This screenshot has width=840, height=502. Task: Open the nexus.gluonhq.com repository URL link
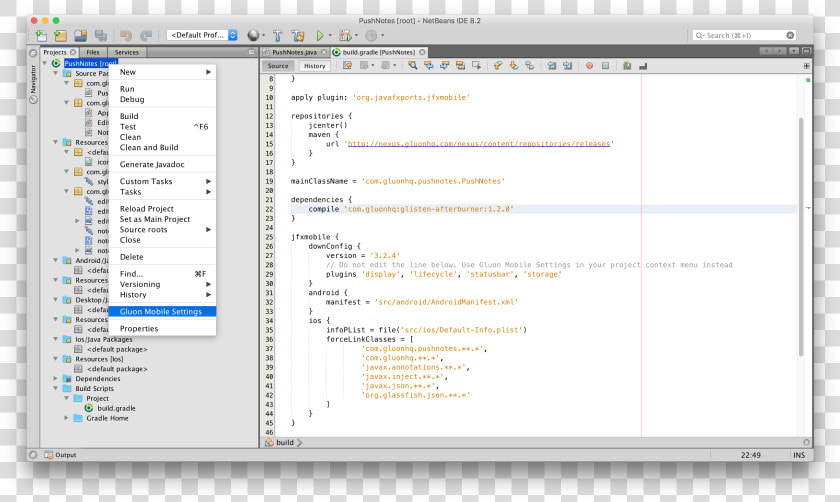tap(479, 144)
